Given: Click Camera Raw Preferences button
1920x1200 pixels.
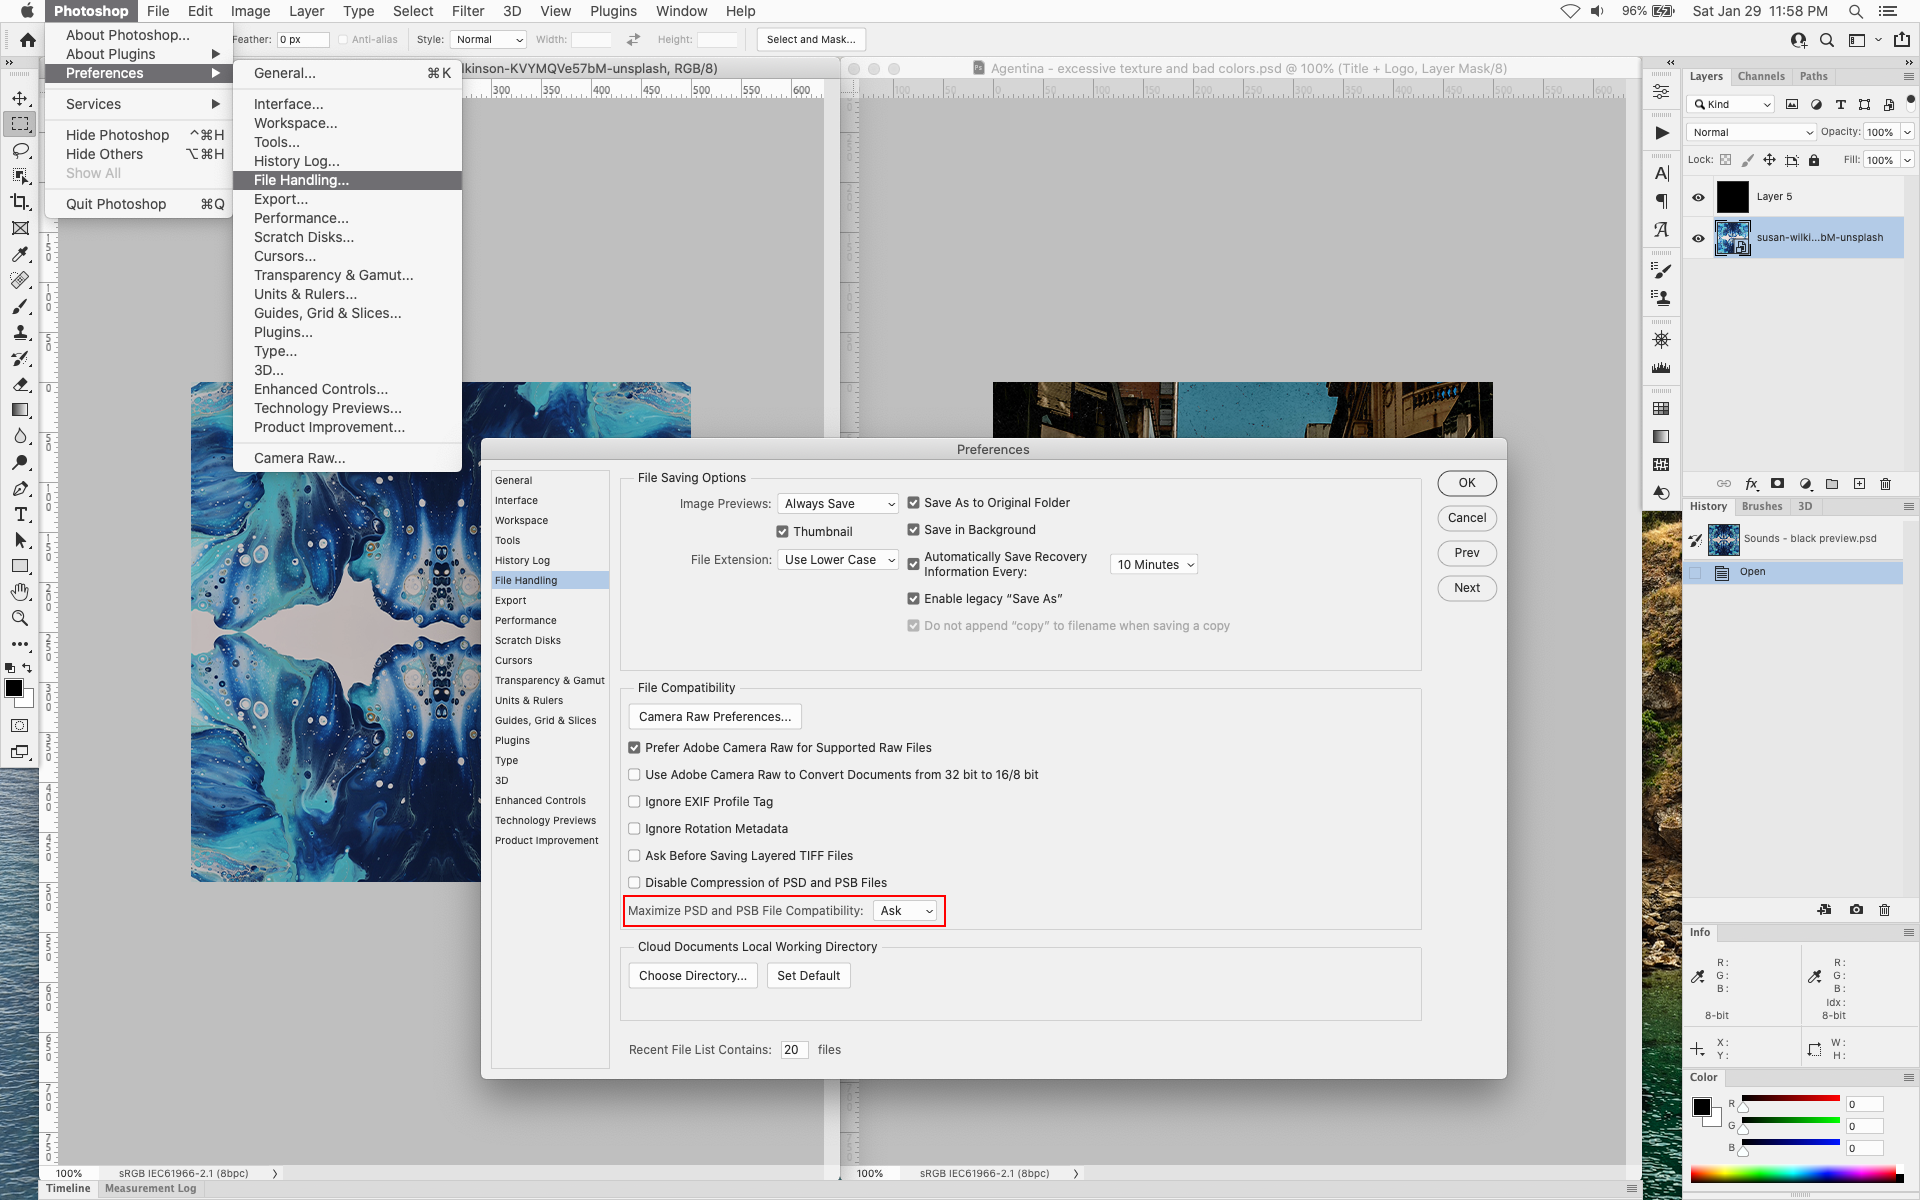Looking at the screenshot, I should pyautogui.click(x=714, y=716).
